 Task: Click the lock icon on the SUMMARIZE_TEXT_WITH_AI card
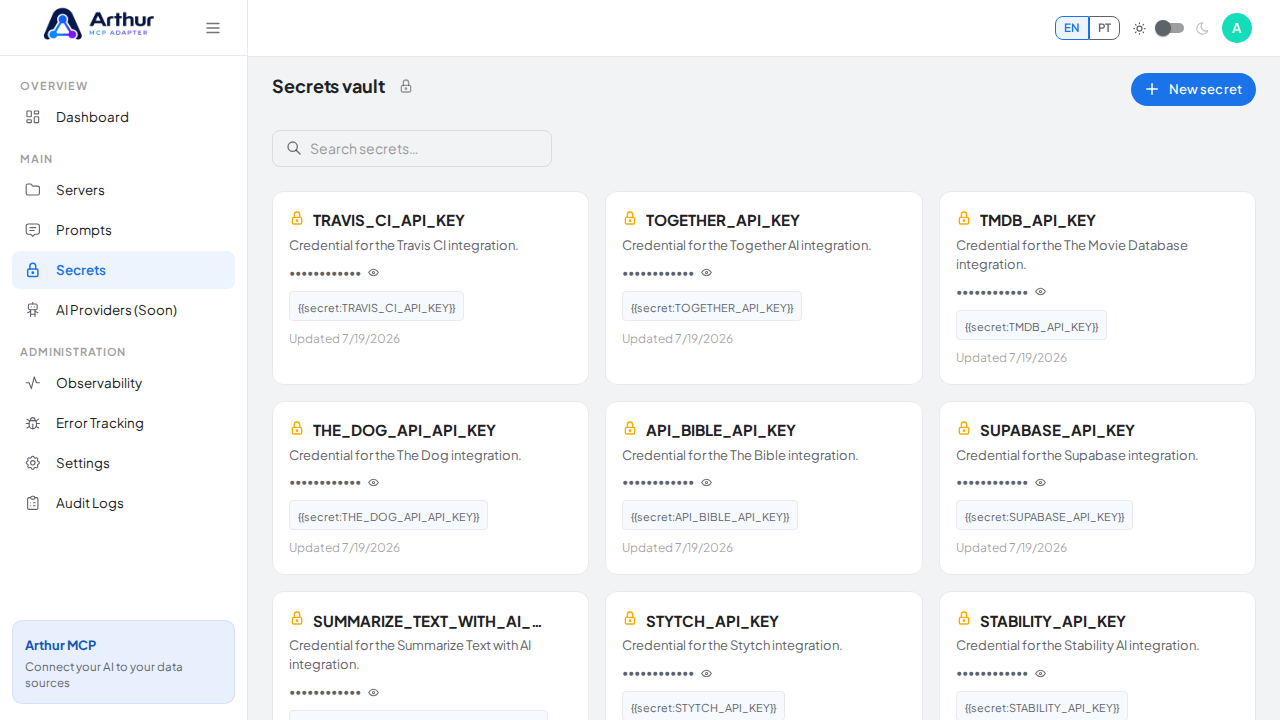click(x=297, y=619)
